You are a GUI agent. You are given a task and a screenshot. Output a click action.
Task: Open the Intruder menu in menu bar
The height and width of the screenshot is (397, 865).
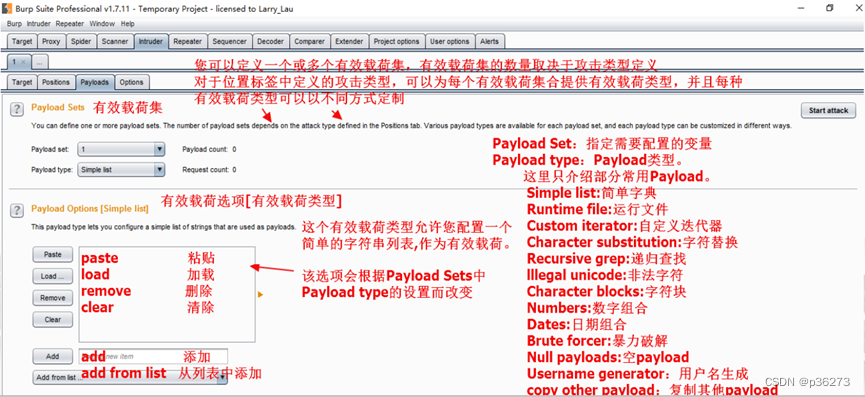pos(39,24)
